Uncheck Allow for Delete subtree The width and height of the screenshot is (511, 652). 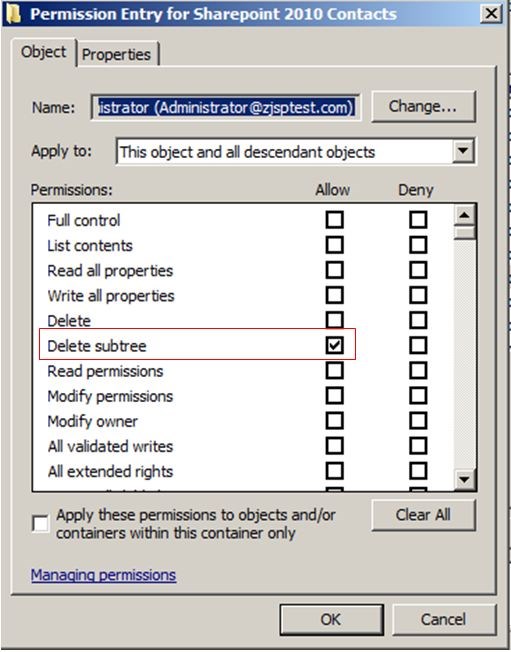click(335, 345)
